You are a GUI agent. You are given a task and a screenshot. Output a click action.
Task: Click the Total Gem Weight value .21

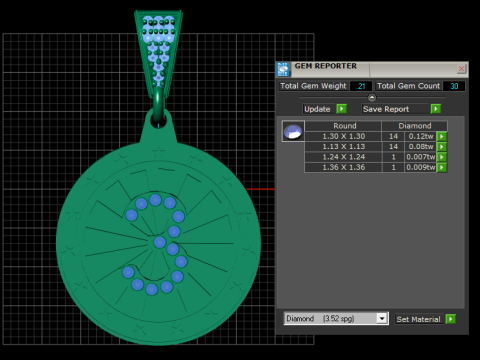point(361,86)
